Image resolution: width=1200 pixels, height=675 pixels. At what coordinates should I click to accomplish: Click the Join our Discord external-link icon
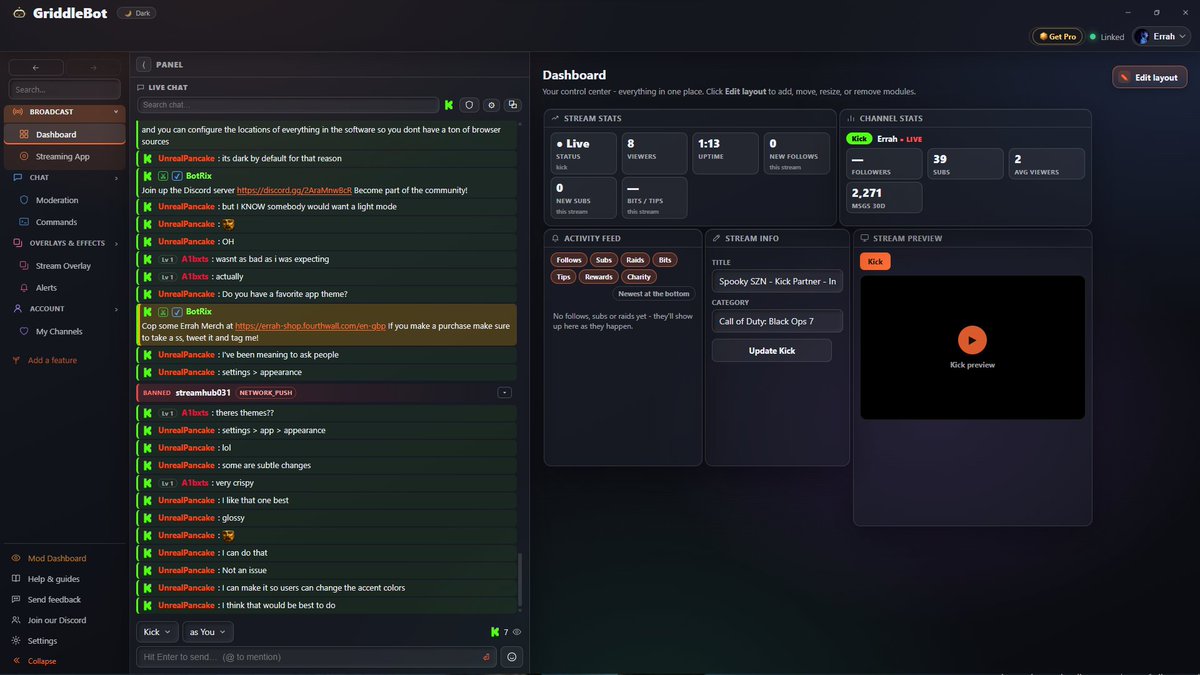[x=16, y=620]
